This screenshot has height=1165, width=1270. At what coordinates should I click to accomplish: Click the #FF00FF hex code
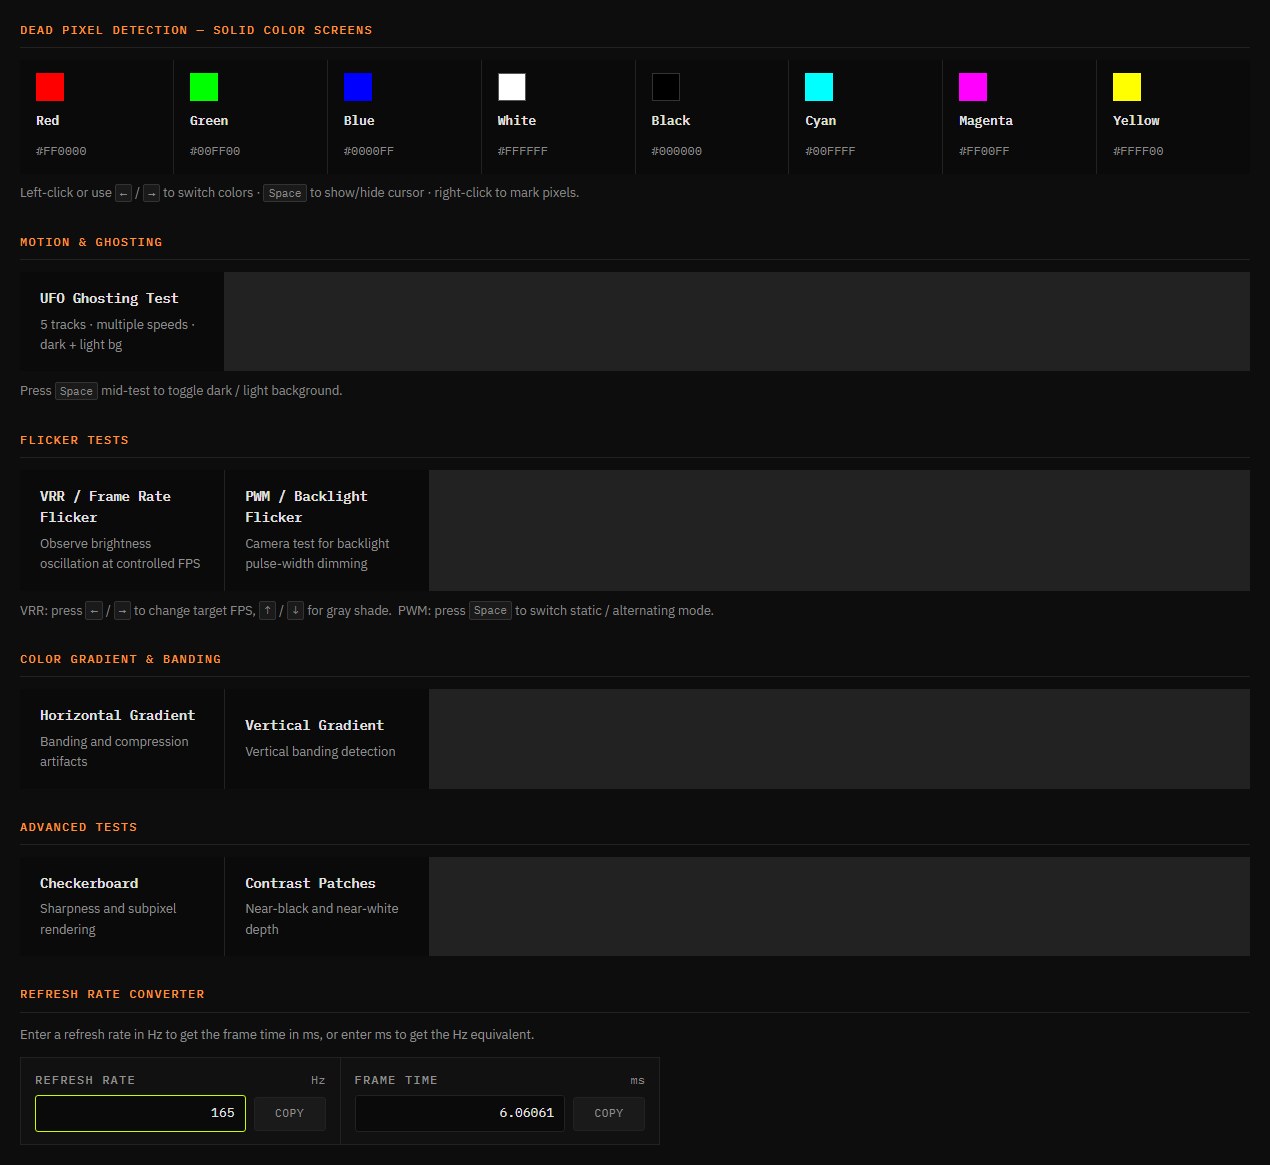point(984,152)
